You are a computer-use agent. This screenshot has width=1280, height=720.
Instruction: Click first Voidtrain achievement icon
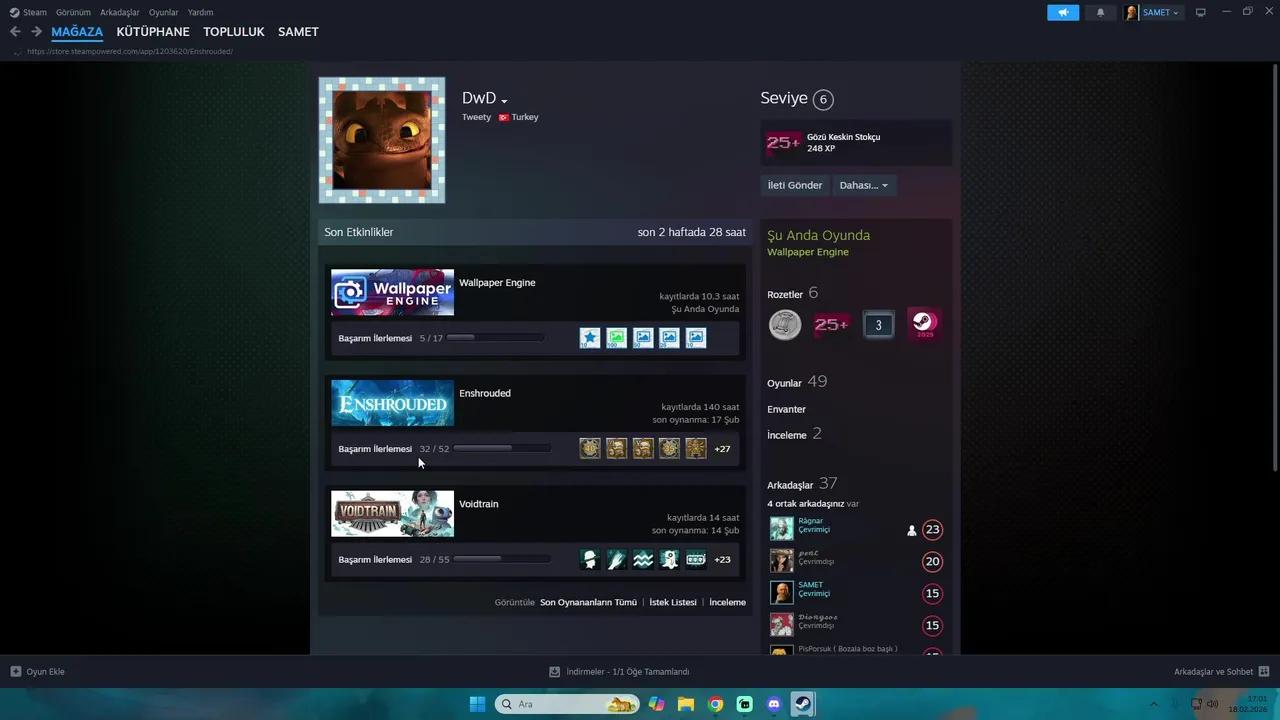590,560
